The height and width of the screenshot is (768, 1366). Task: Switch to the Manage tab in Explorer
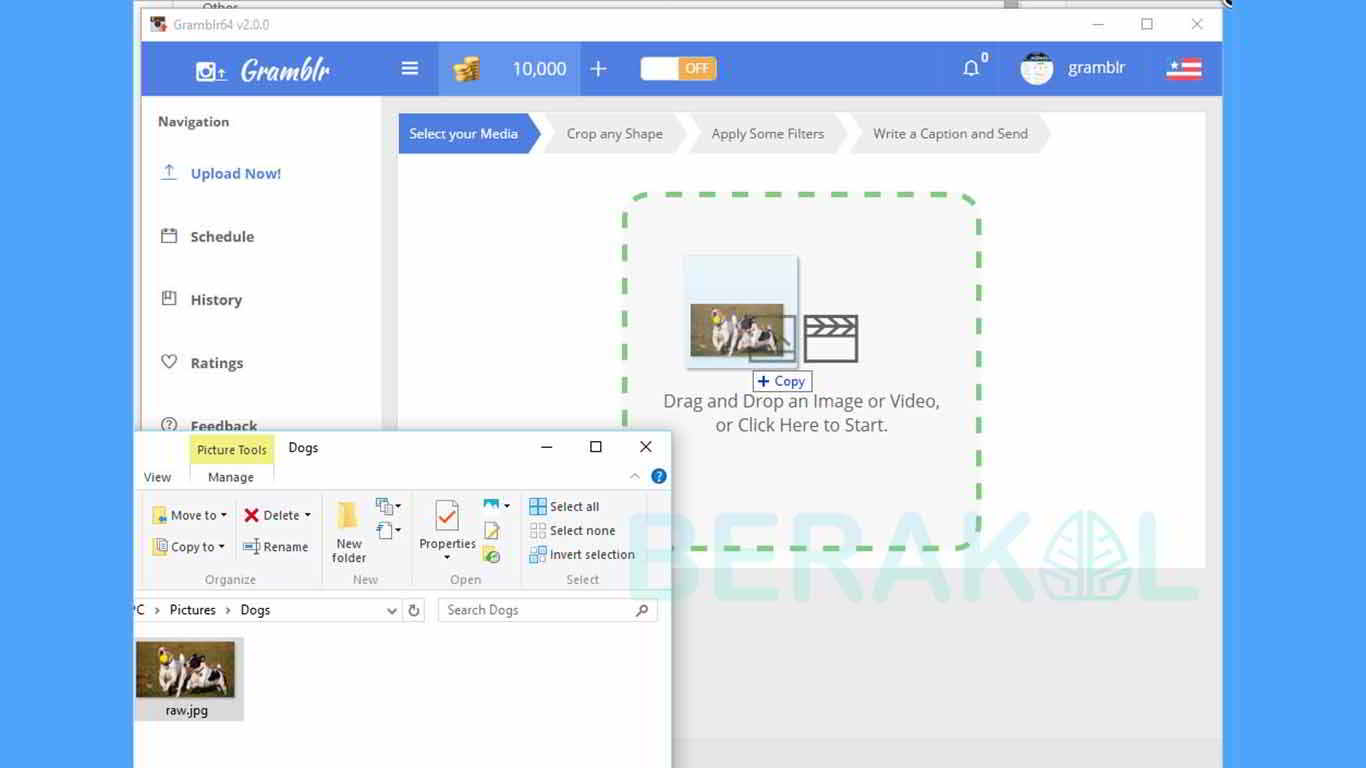230,477
